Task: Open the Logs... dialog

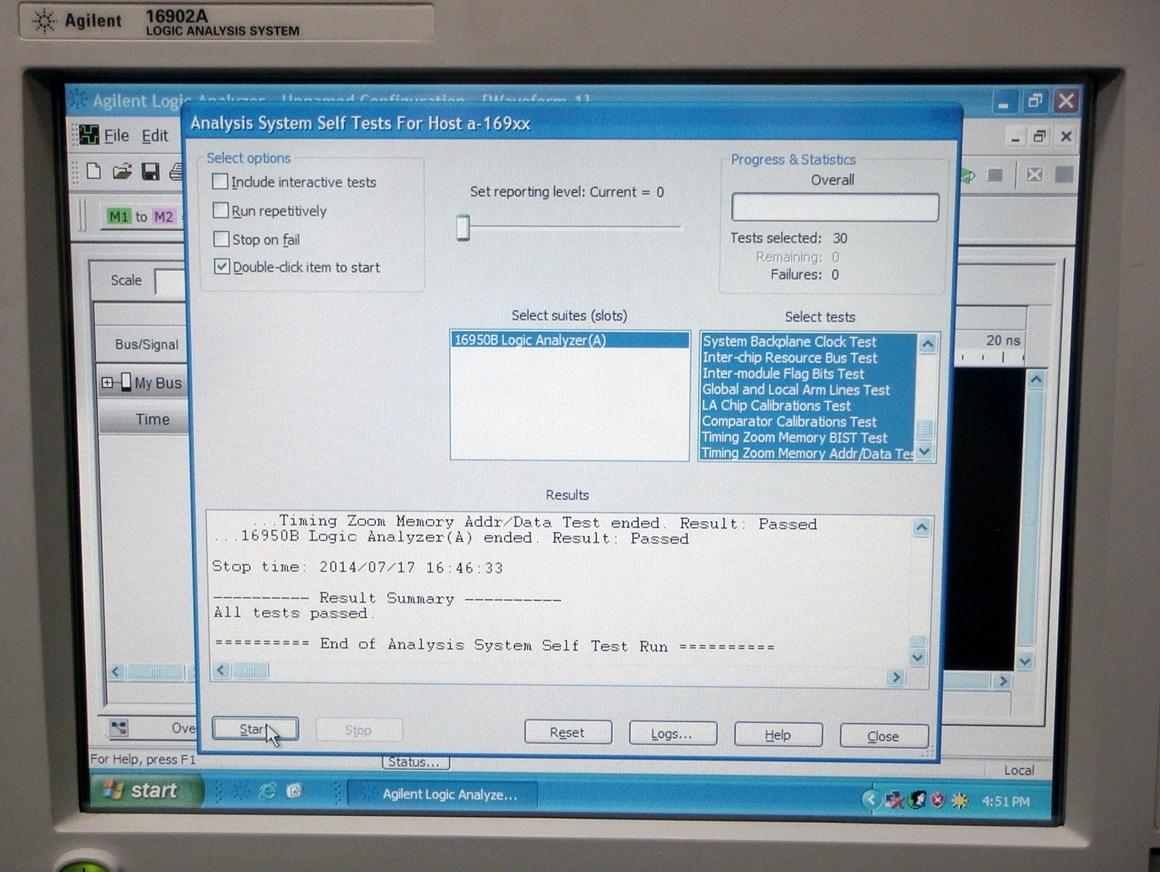Action: pyautogui.click(x=672, y=733)
